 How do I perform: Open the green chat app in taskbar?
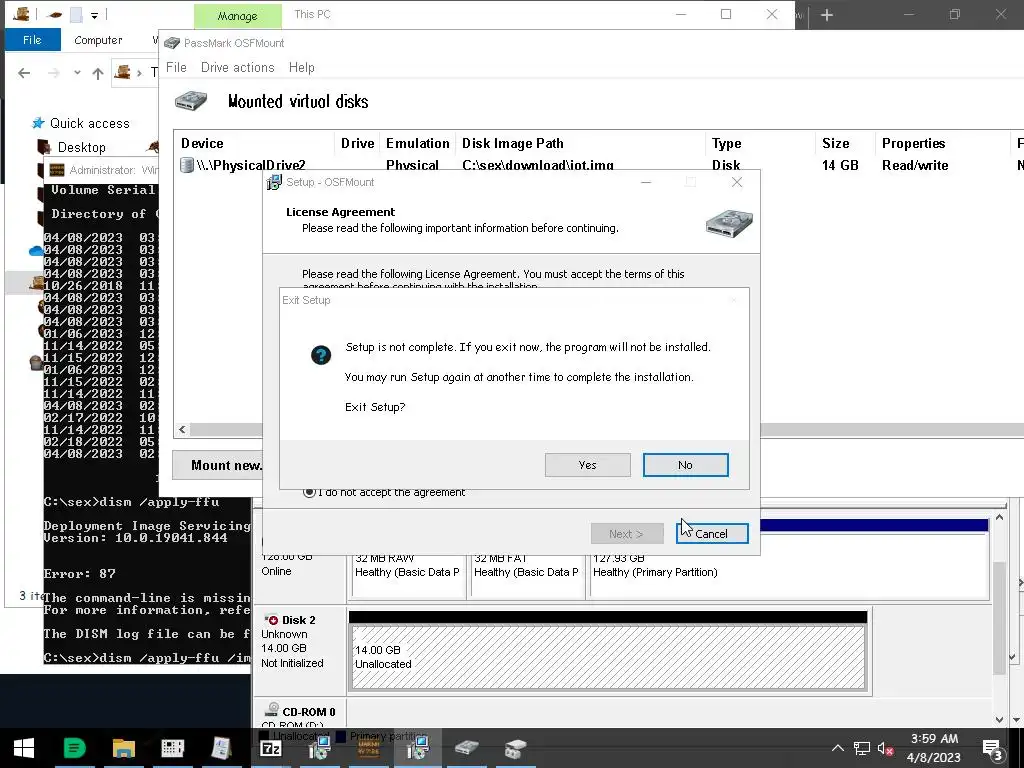click(74, 748)
